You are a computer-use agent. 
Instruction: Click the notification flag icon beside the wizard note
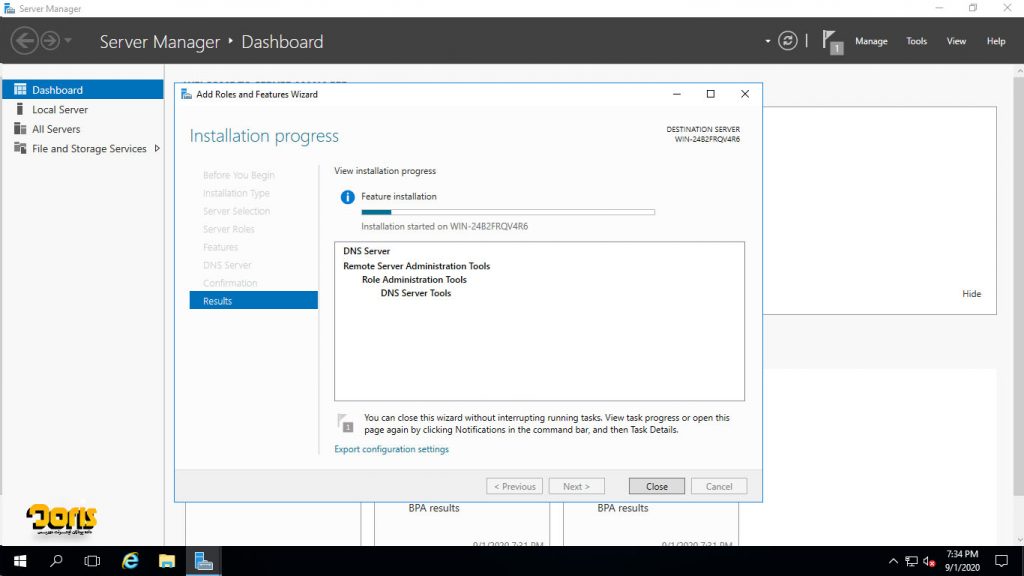coord(345,423)
